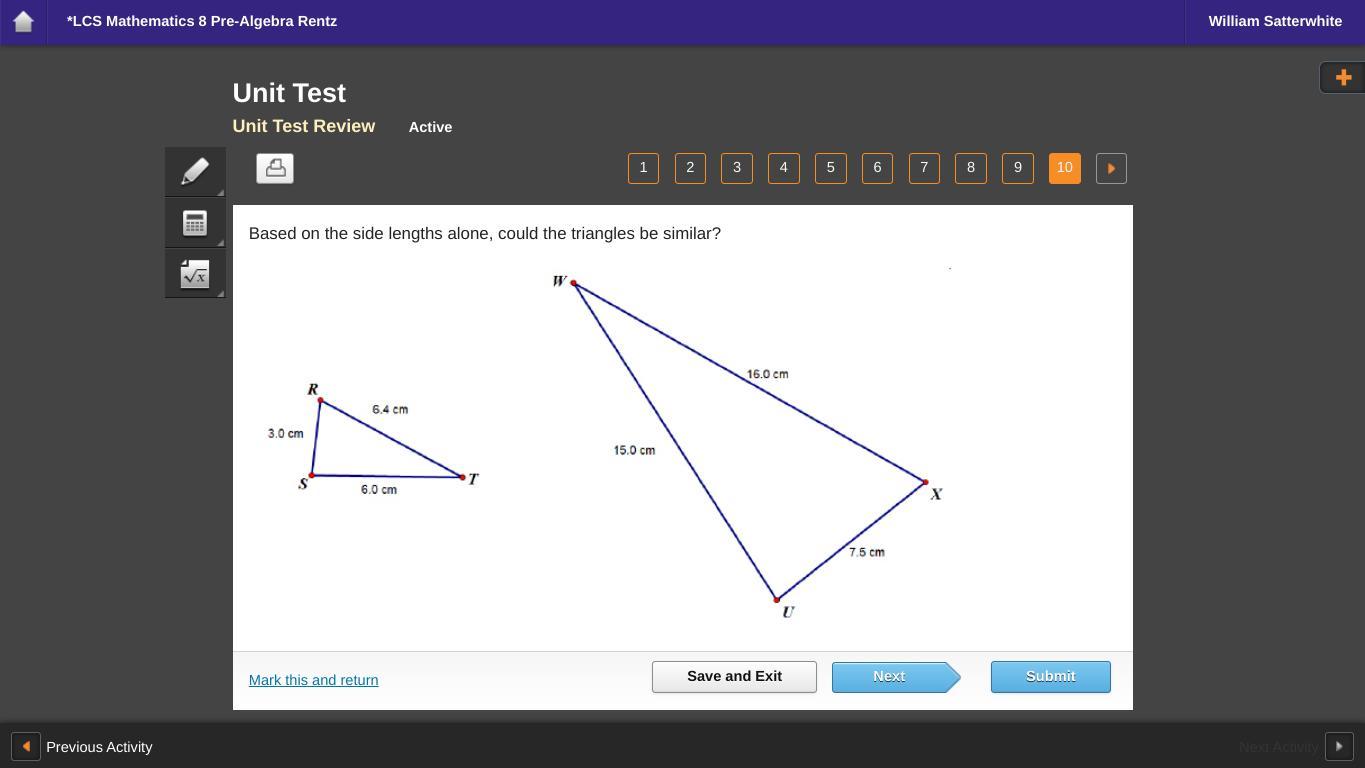Open the square root equation tool
Viewport: 1365px width, 768px height.
tap(195, 274)
